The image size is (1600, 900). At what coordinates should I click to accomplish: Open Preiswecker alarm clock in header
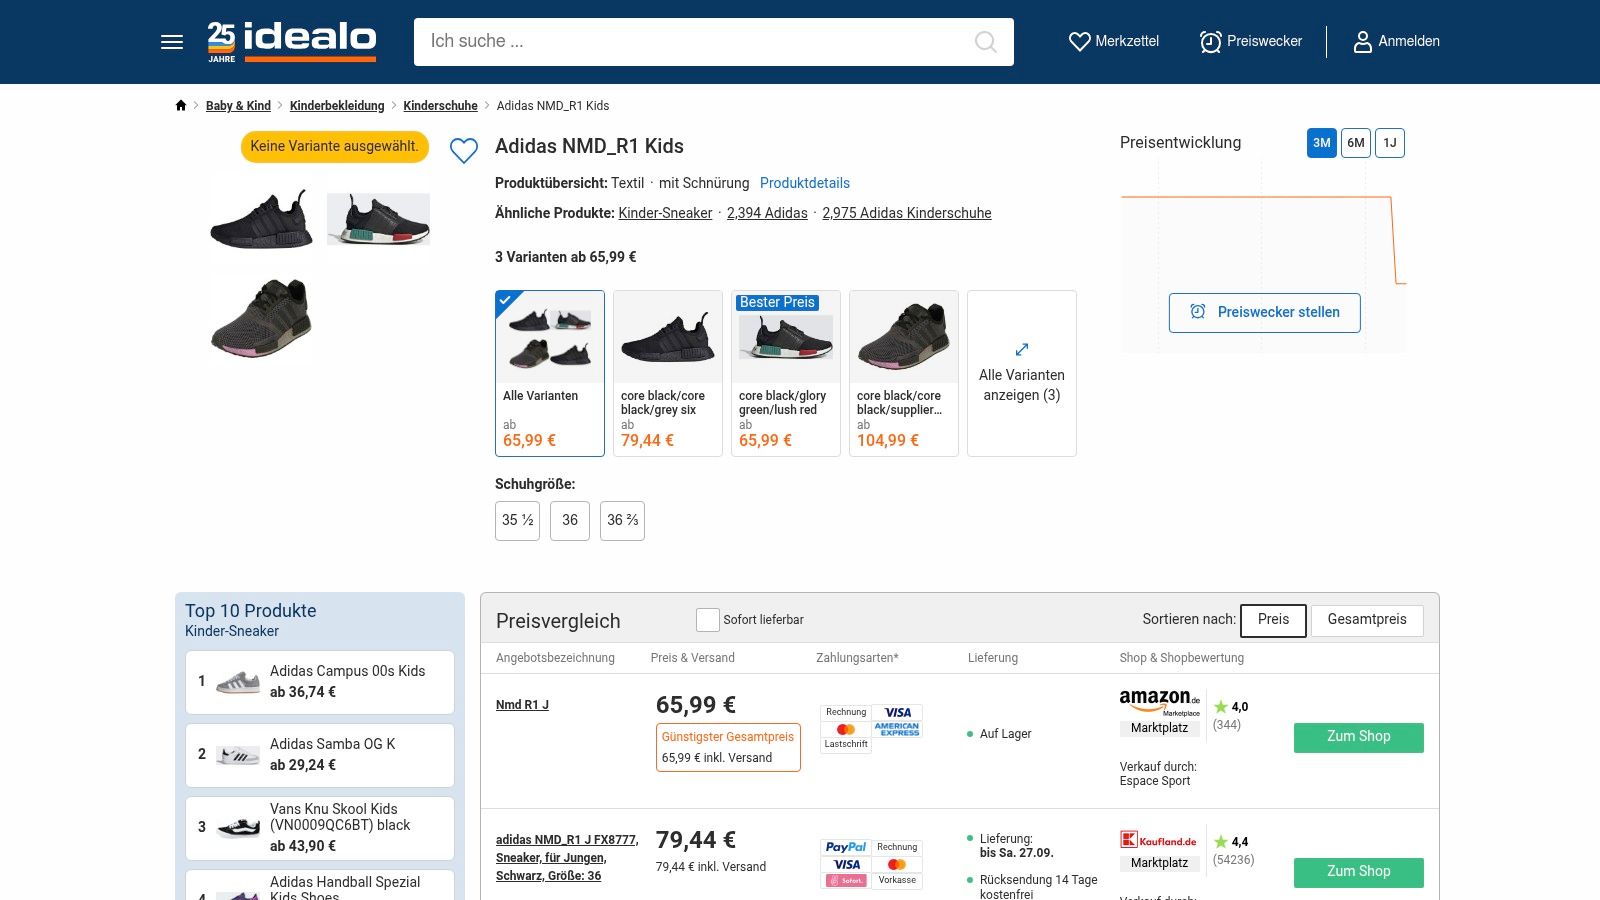tap(1211, 42)
